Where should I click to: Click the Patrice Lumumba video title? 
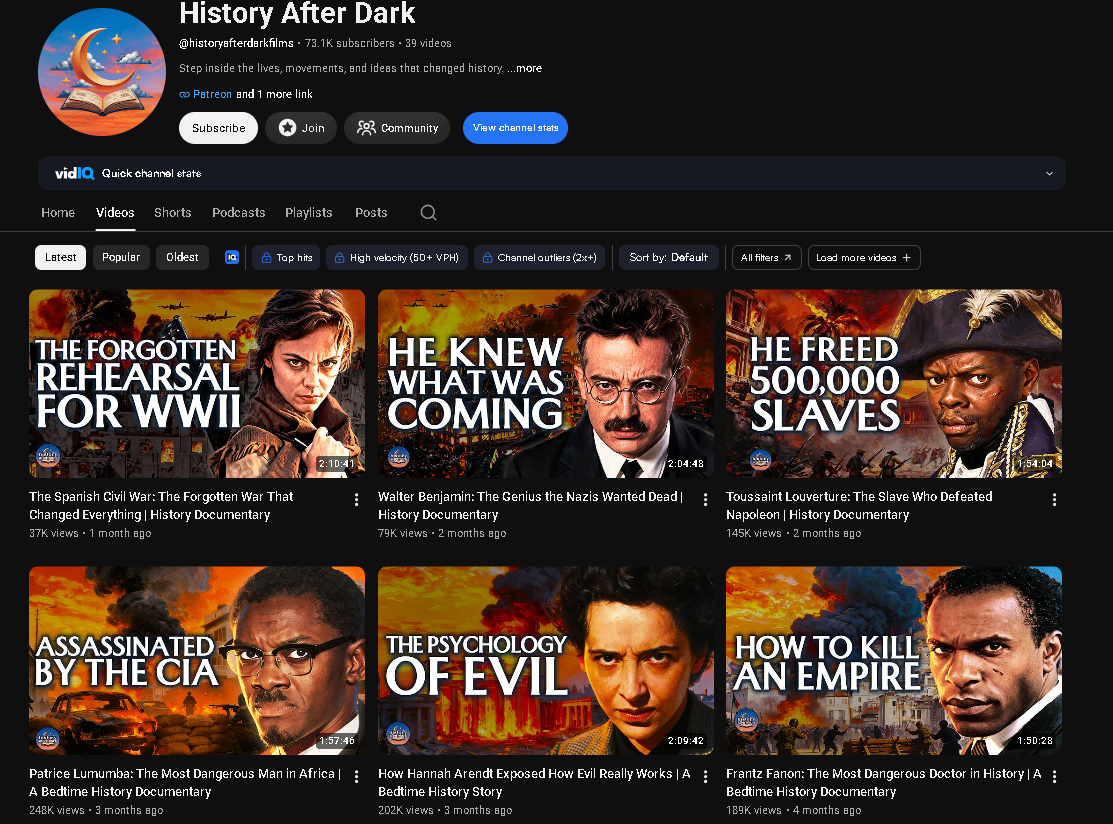point(185,782)
